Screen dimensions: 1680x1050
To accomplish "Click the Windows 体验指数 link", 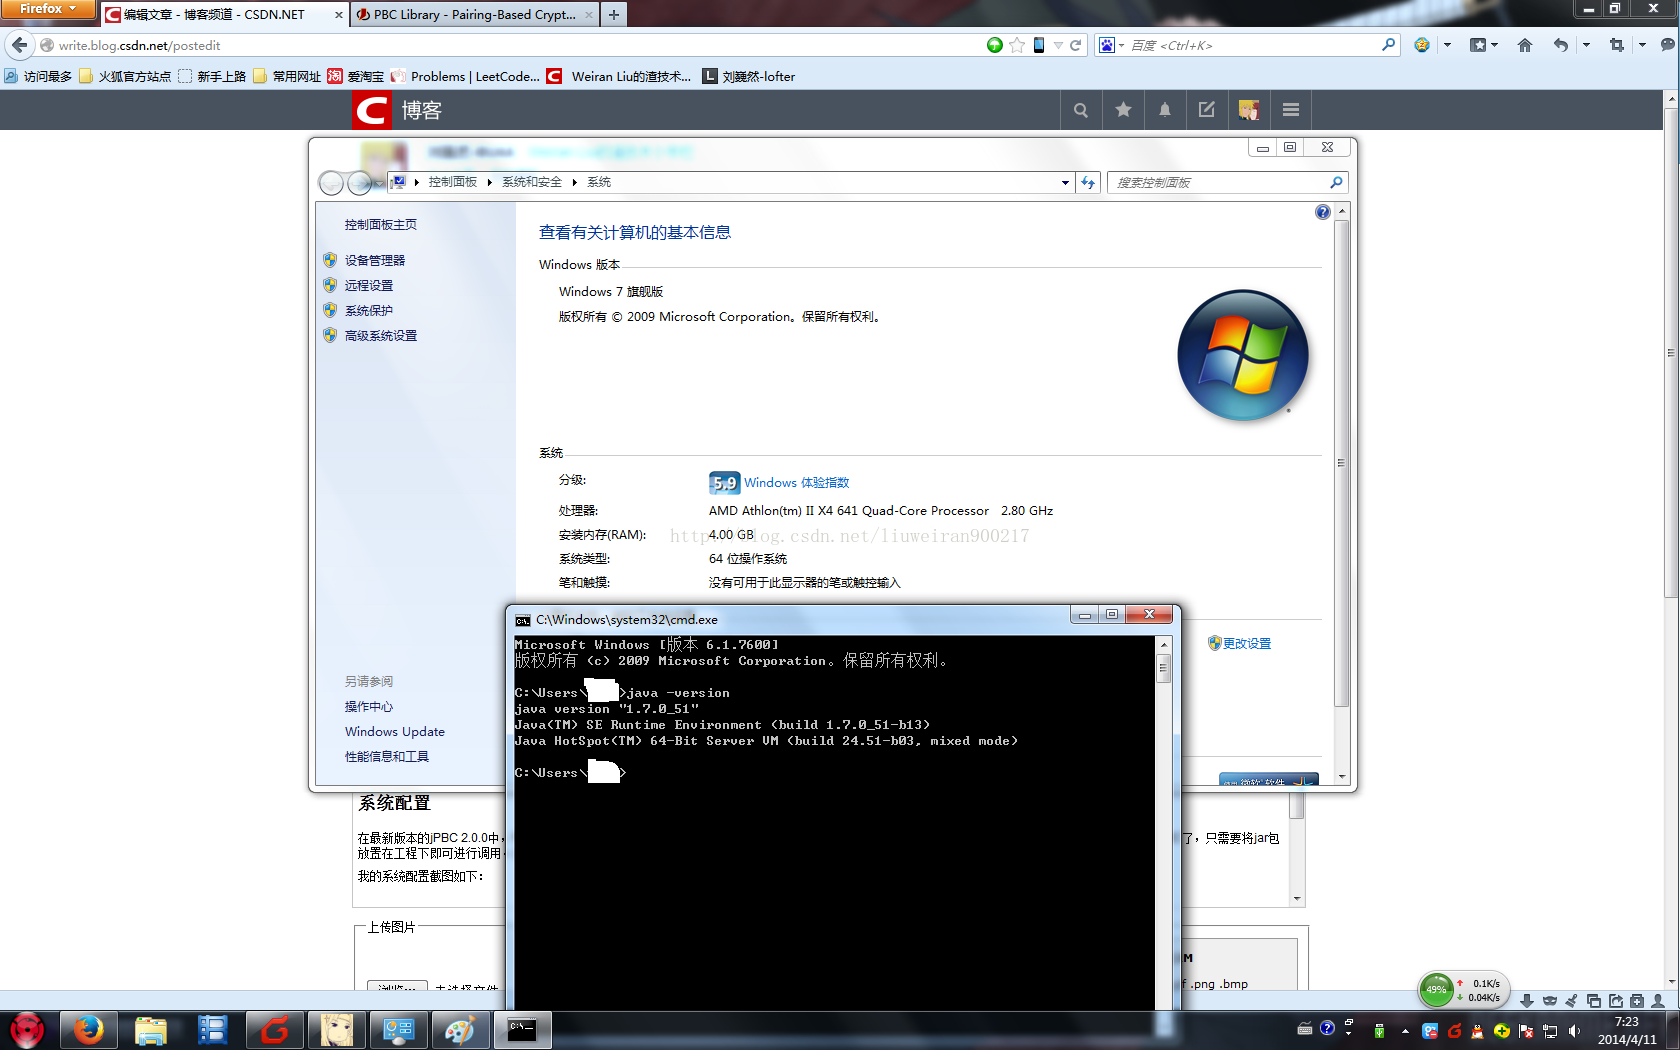I will point(796,483).
